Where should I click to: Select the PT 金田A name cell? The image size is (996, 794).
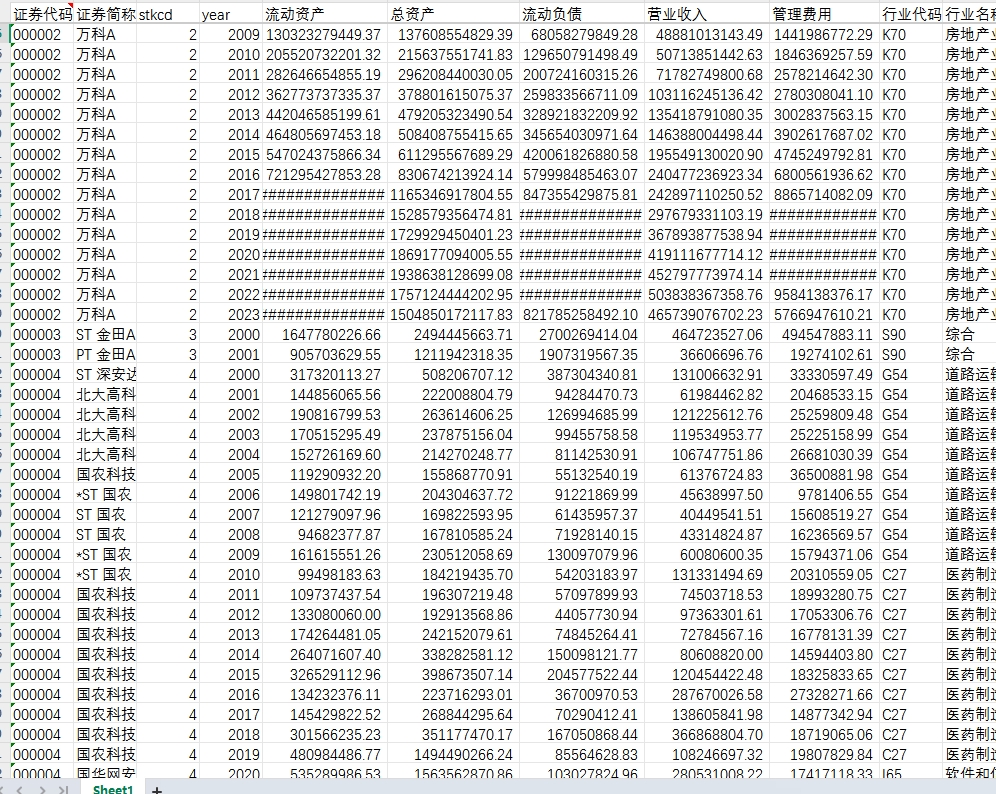[105, 355]
